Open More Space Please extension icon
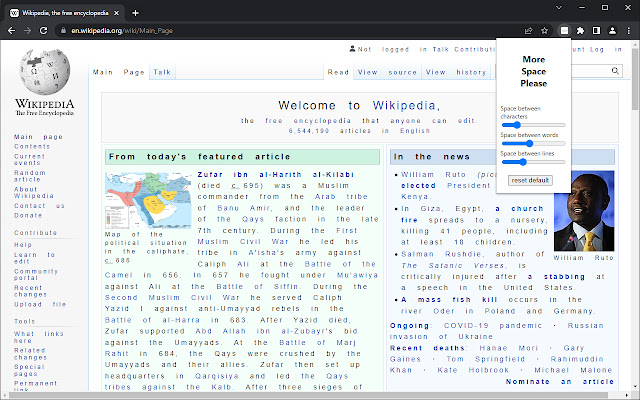This screenshot has height=400, width=640. click(564, 31)
